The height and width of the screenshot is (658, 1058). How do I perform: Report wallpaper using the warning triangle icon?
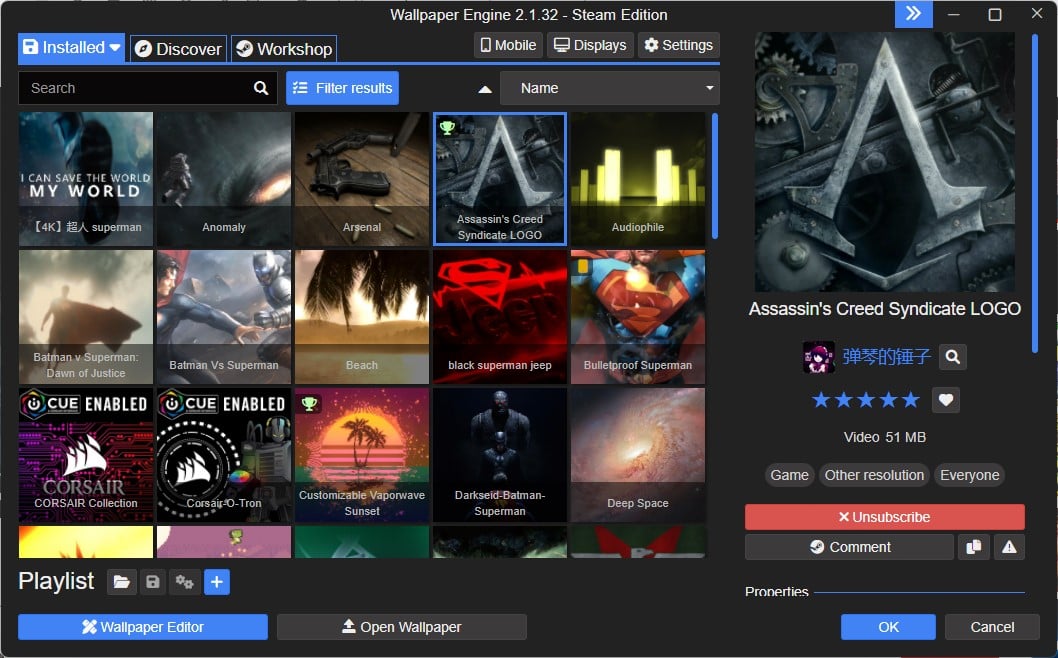point(1009,547)
